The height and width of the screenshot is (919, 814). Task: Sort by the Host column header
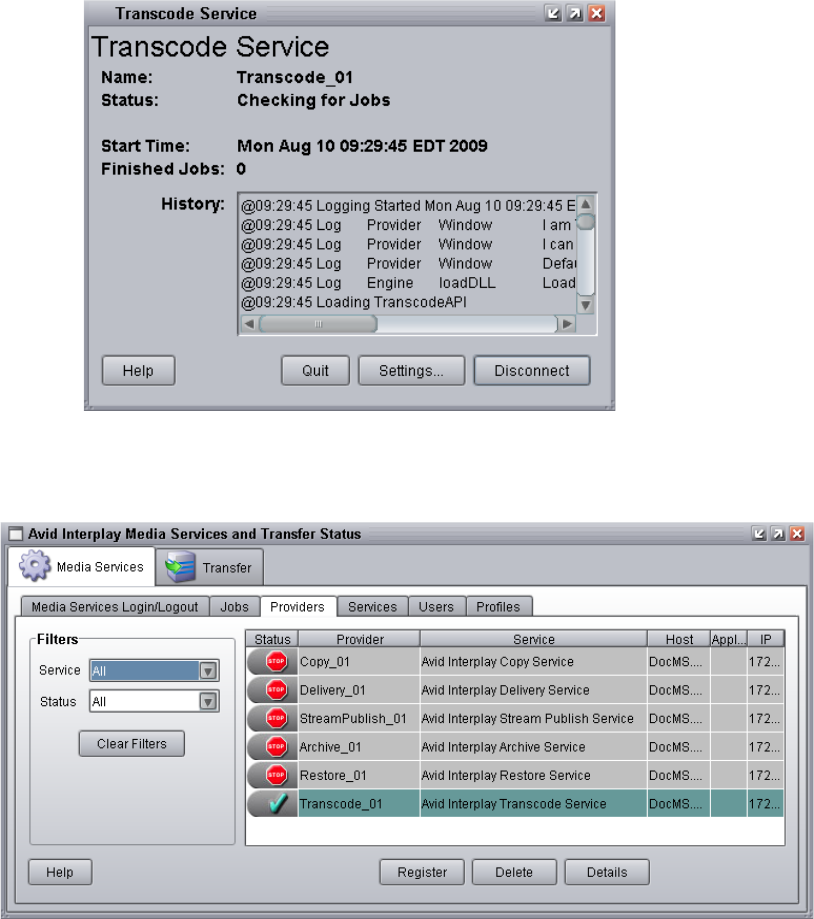click(679, 639)
